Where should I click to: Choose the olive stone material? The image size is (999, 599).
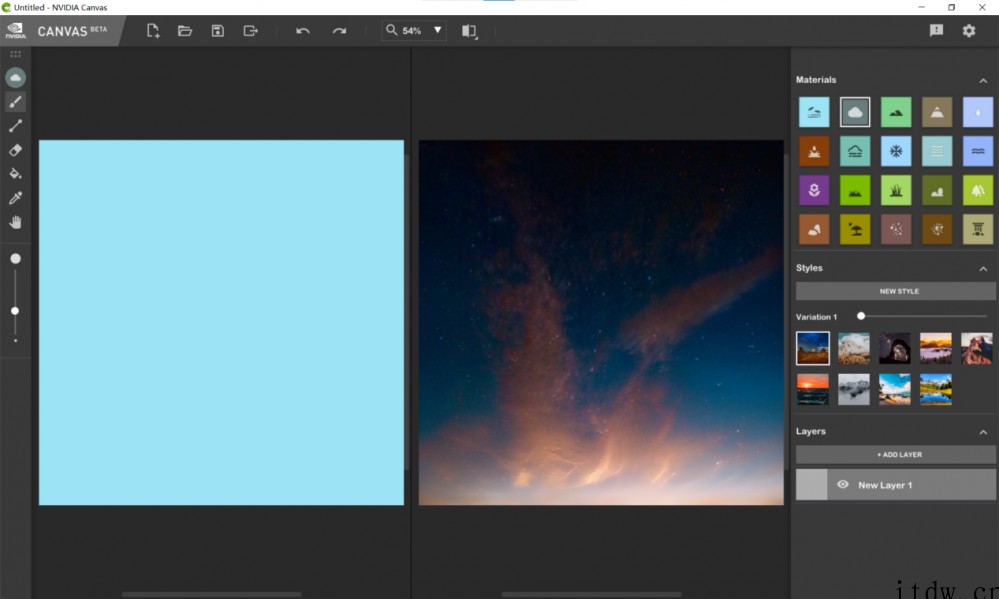937,191
